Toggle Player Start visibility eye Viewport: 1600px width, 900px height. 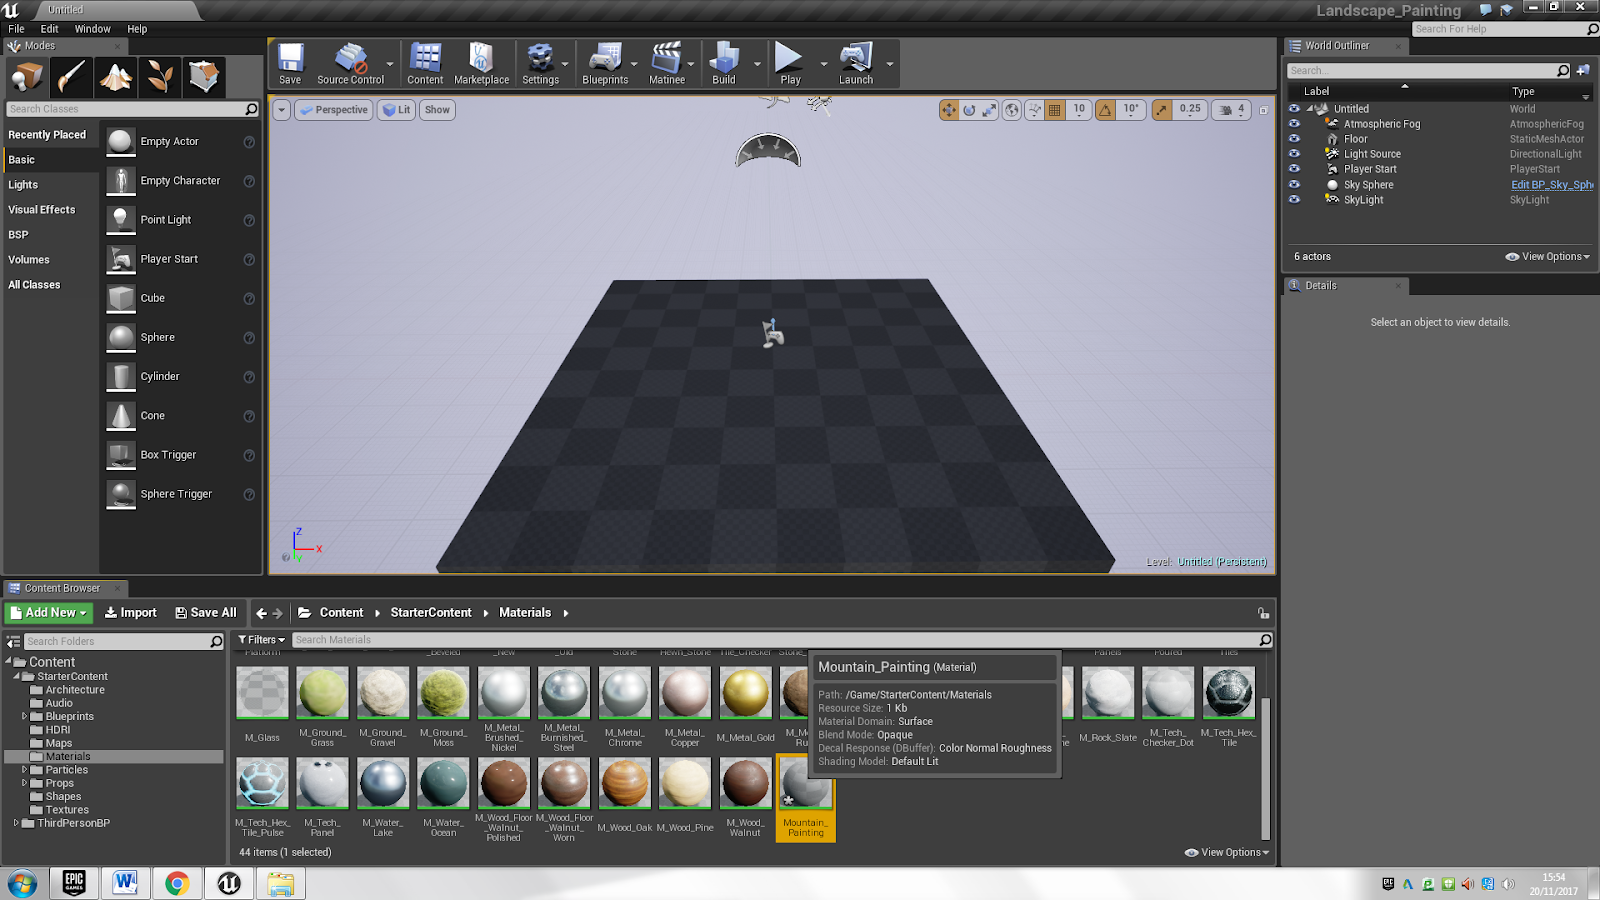click(x=1294, y=169)
